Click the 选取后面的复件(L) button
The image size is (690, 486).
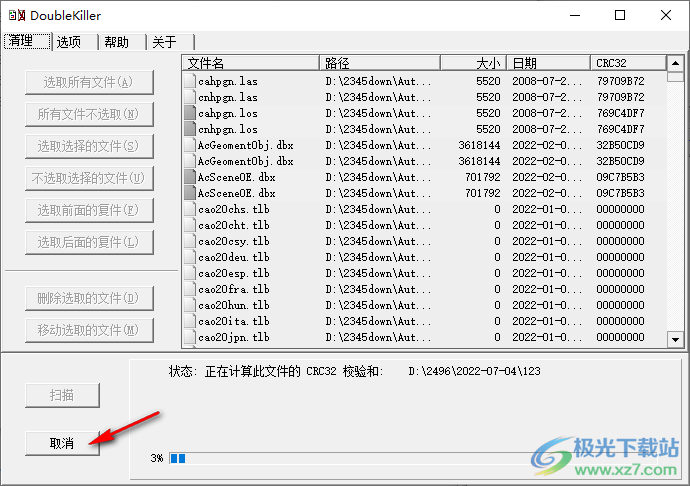[89, 242]
